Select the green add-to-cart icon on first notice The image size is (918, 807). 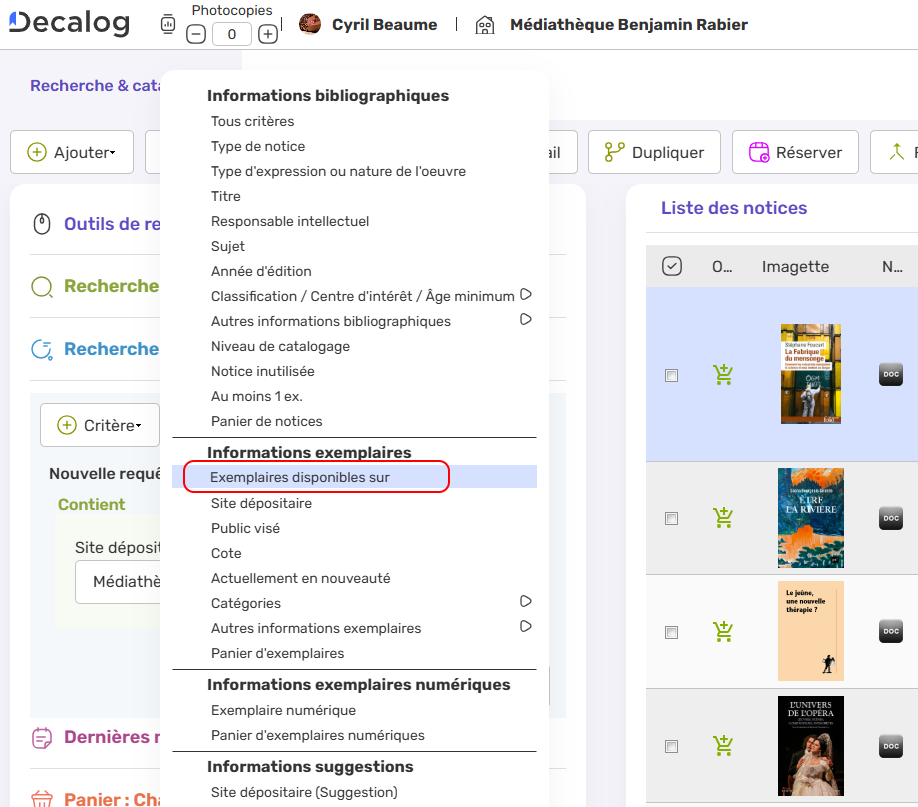tap(723, 373)
